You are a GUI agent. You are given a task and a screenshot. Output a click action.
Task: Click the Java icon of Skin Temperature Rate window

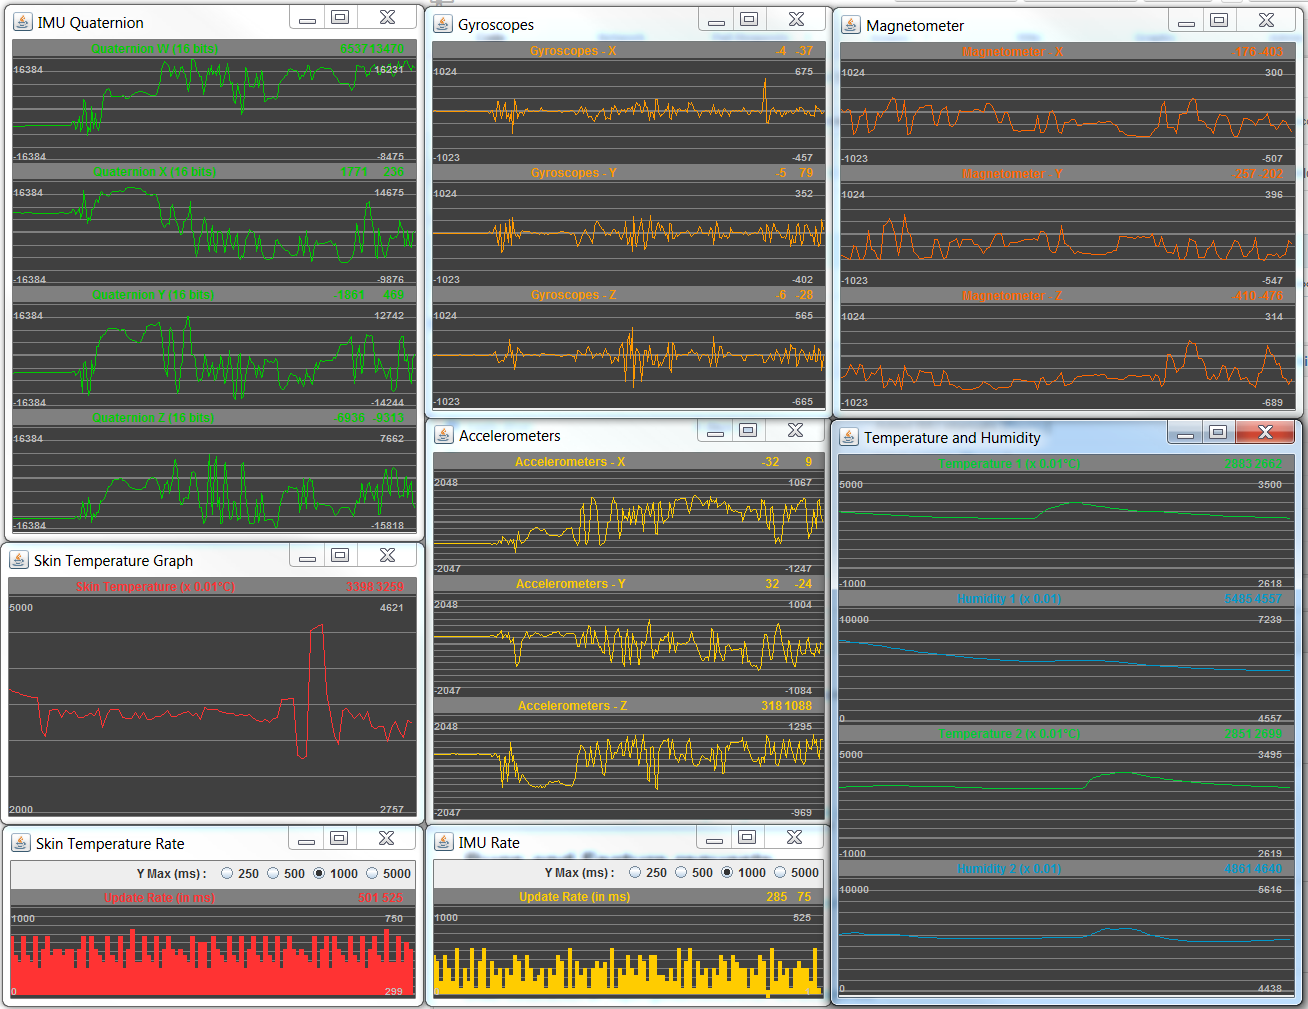(21, 843)
